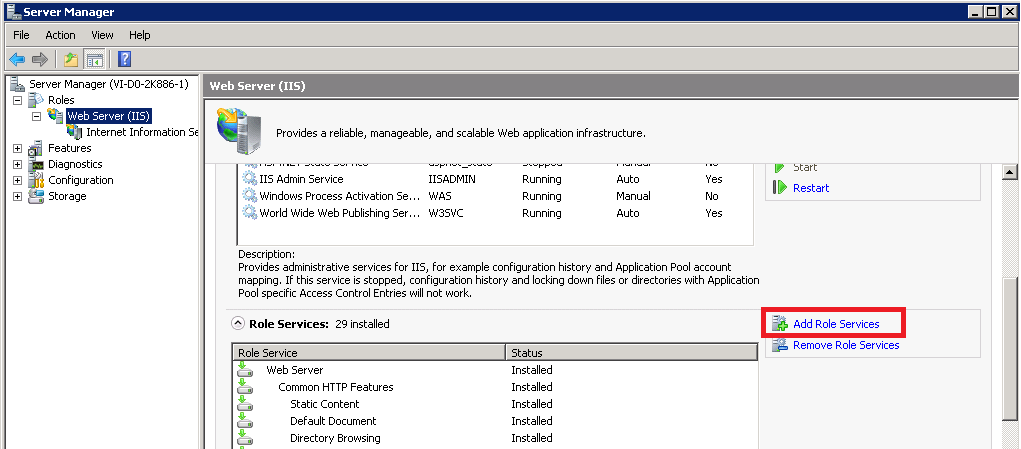Click the Server Manager root node icon
The height and width of the screenshot is (449, 1021).
click(18, 84)
